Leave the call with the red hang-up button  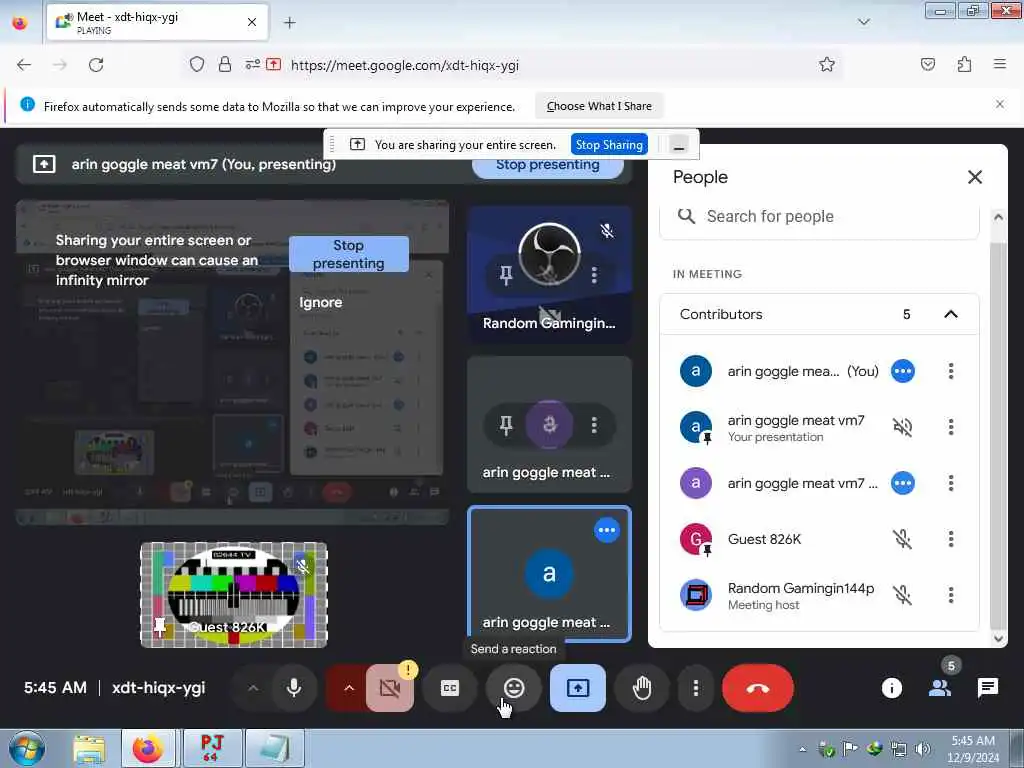pos(758,688)
